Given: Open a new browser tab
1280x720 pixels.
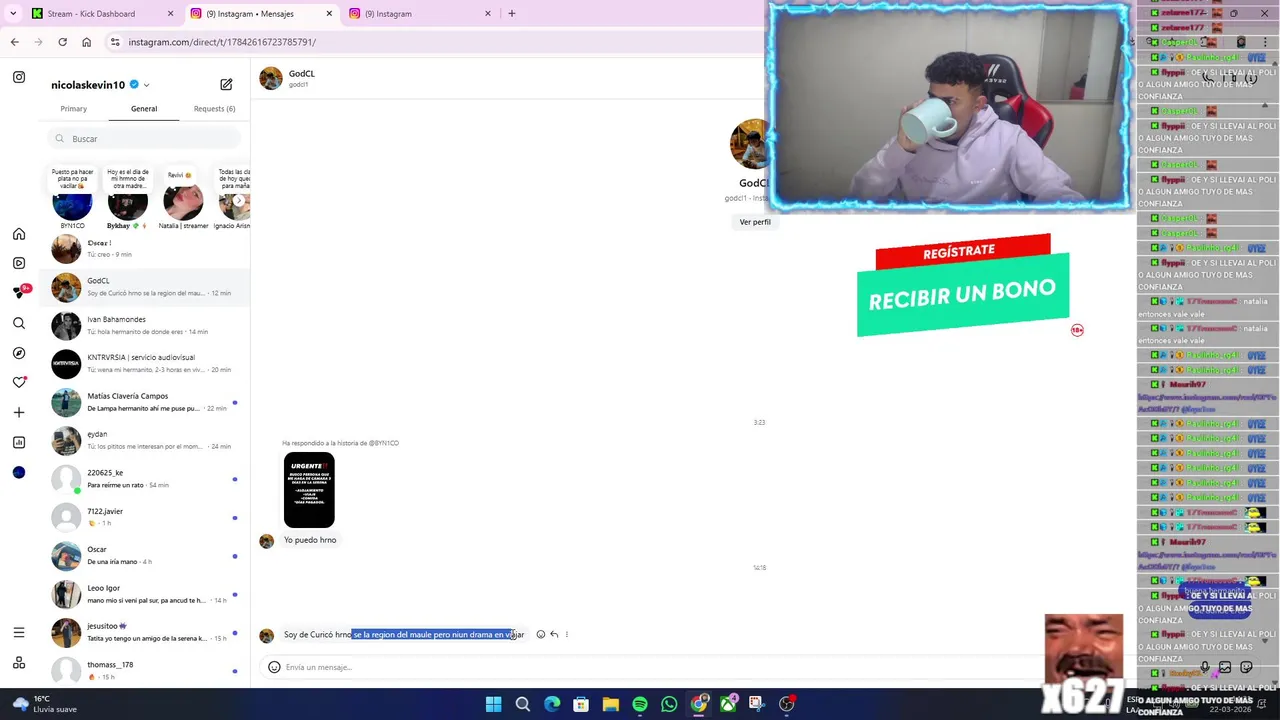Looking at the screenshot, I should 512,14.
